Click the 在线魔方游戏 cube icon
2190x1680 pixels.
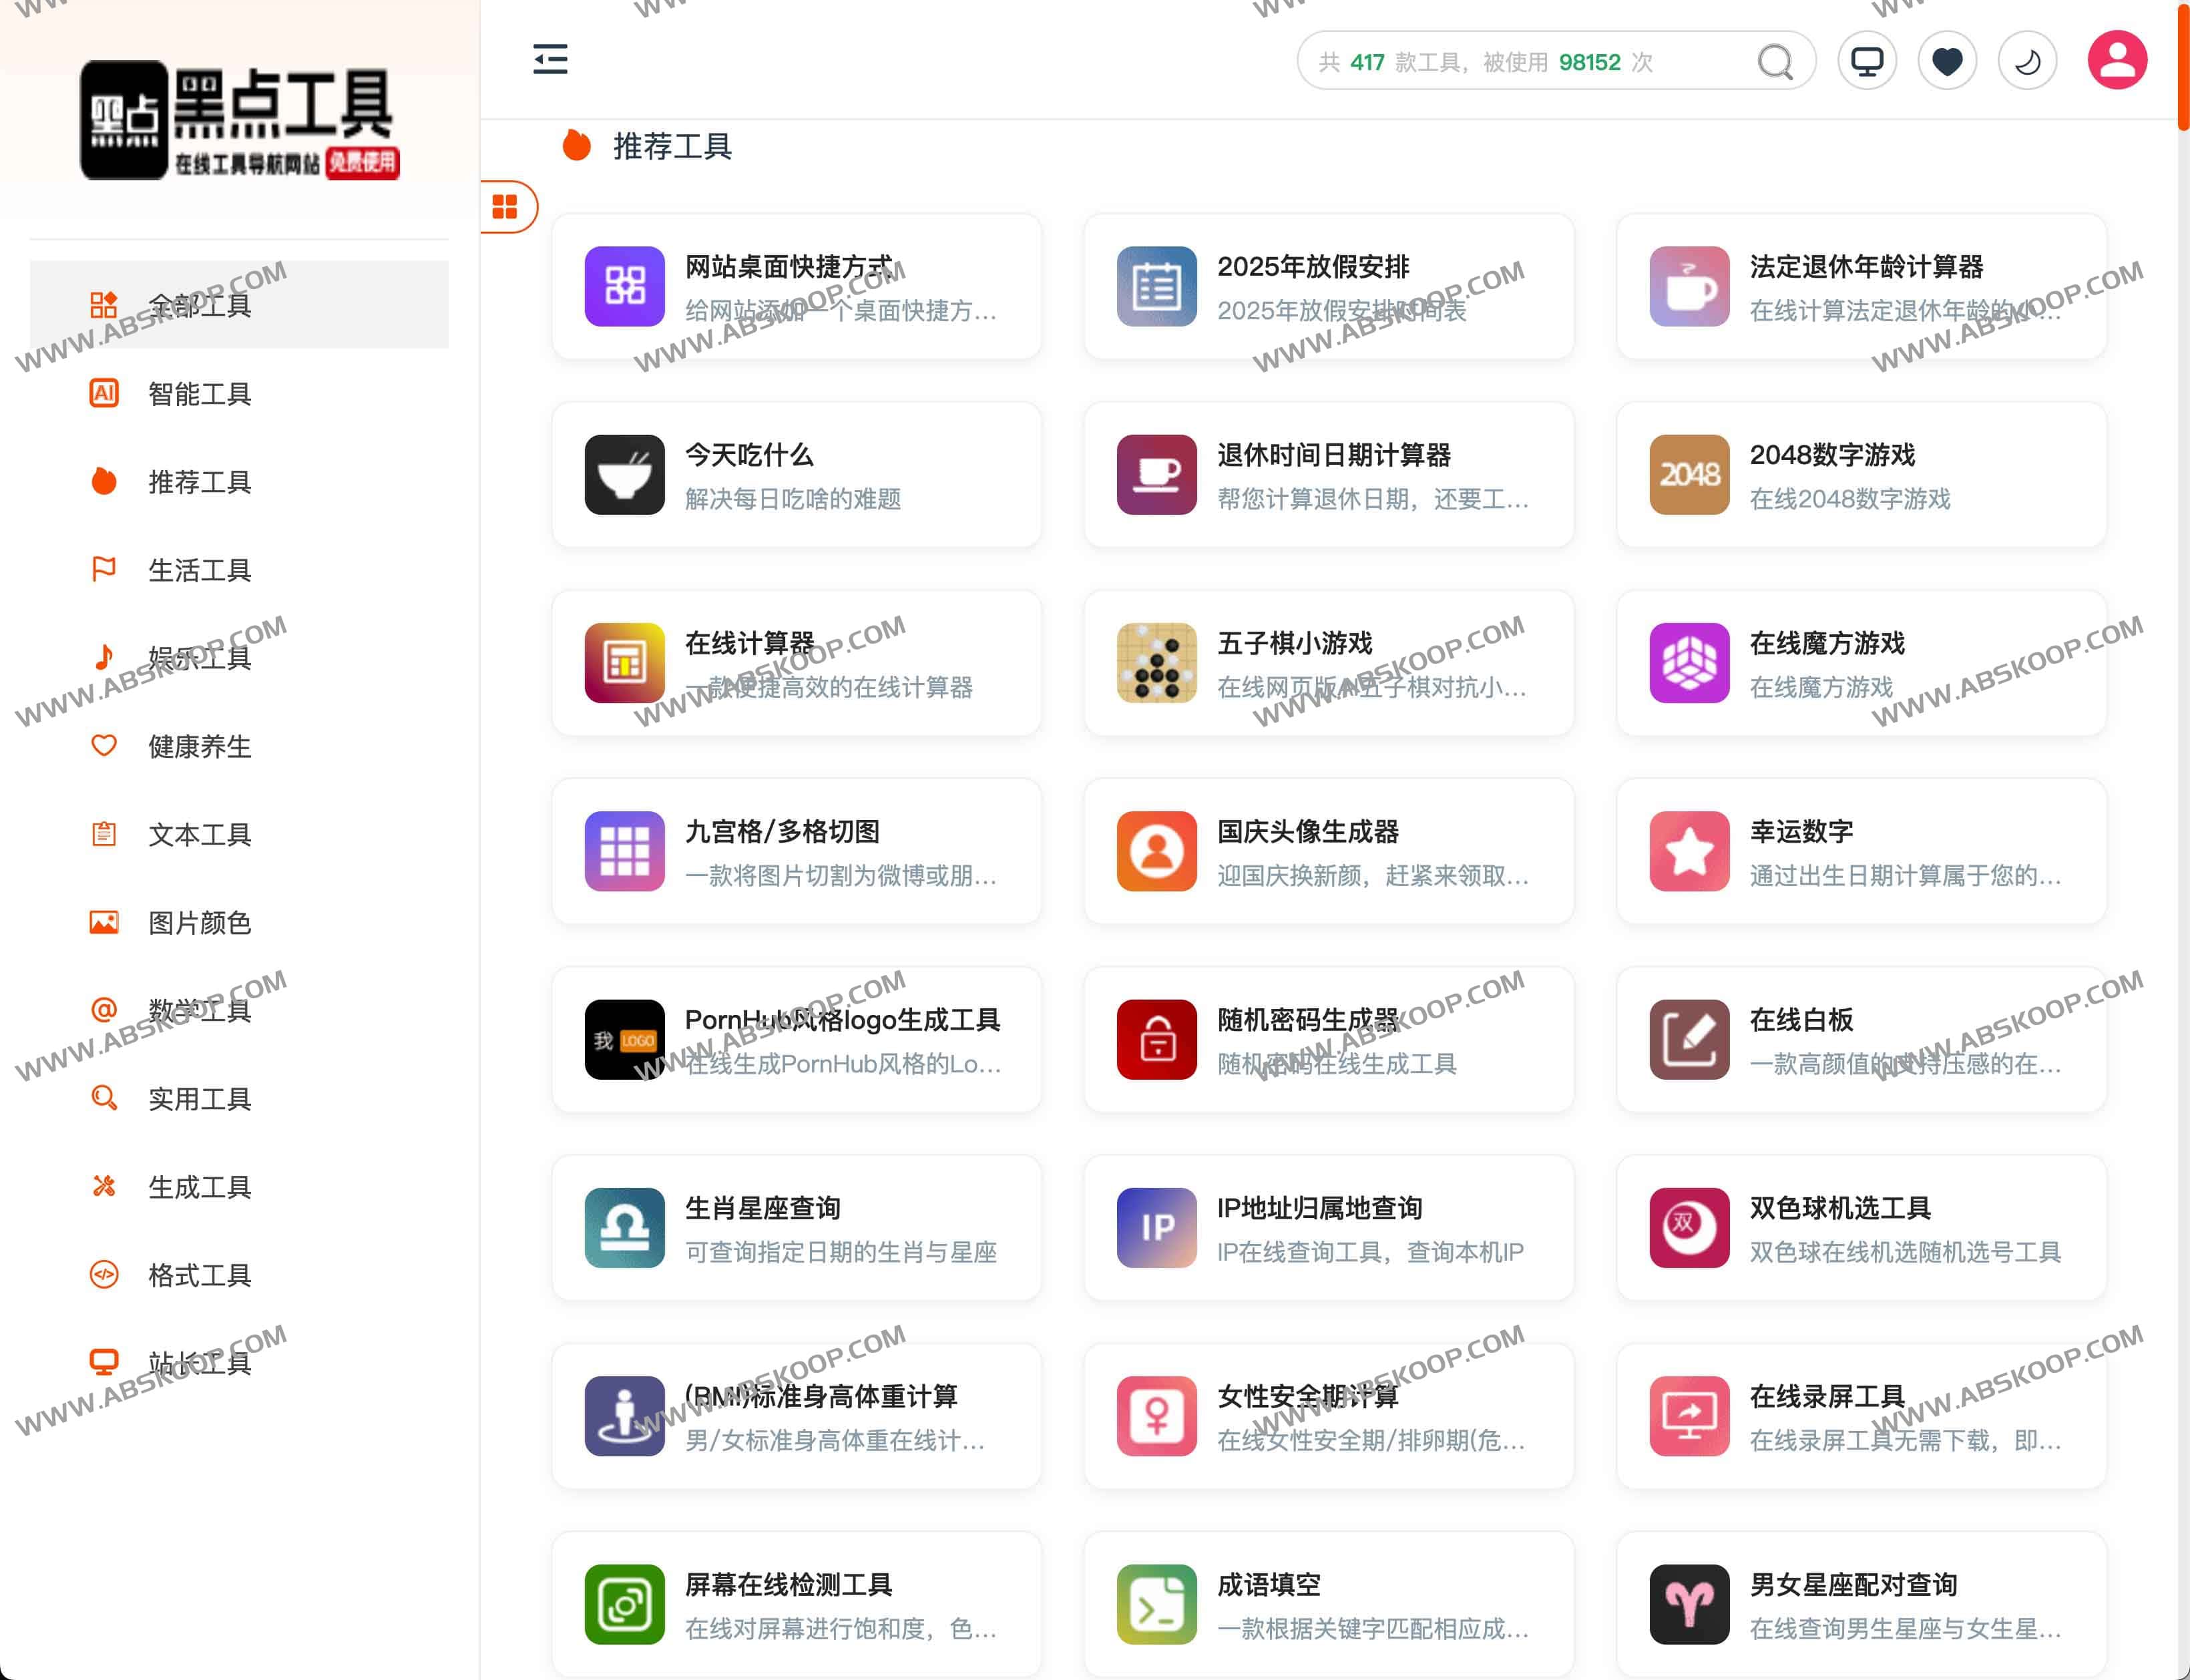(x=1689, y=663)
